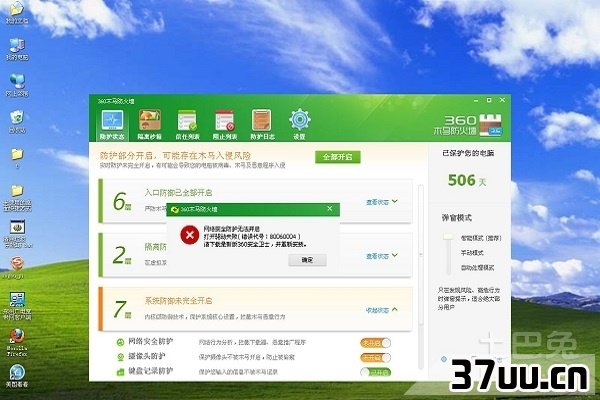The width and height of the screenshot is (600, 400).
Task: Select the window-shaped desktop icon with emblem
Action: point(17,233)
